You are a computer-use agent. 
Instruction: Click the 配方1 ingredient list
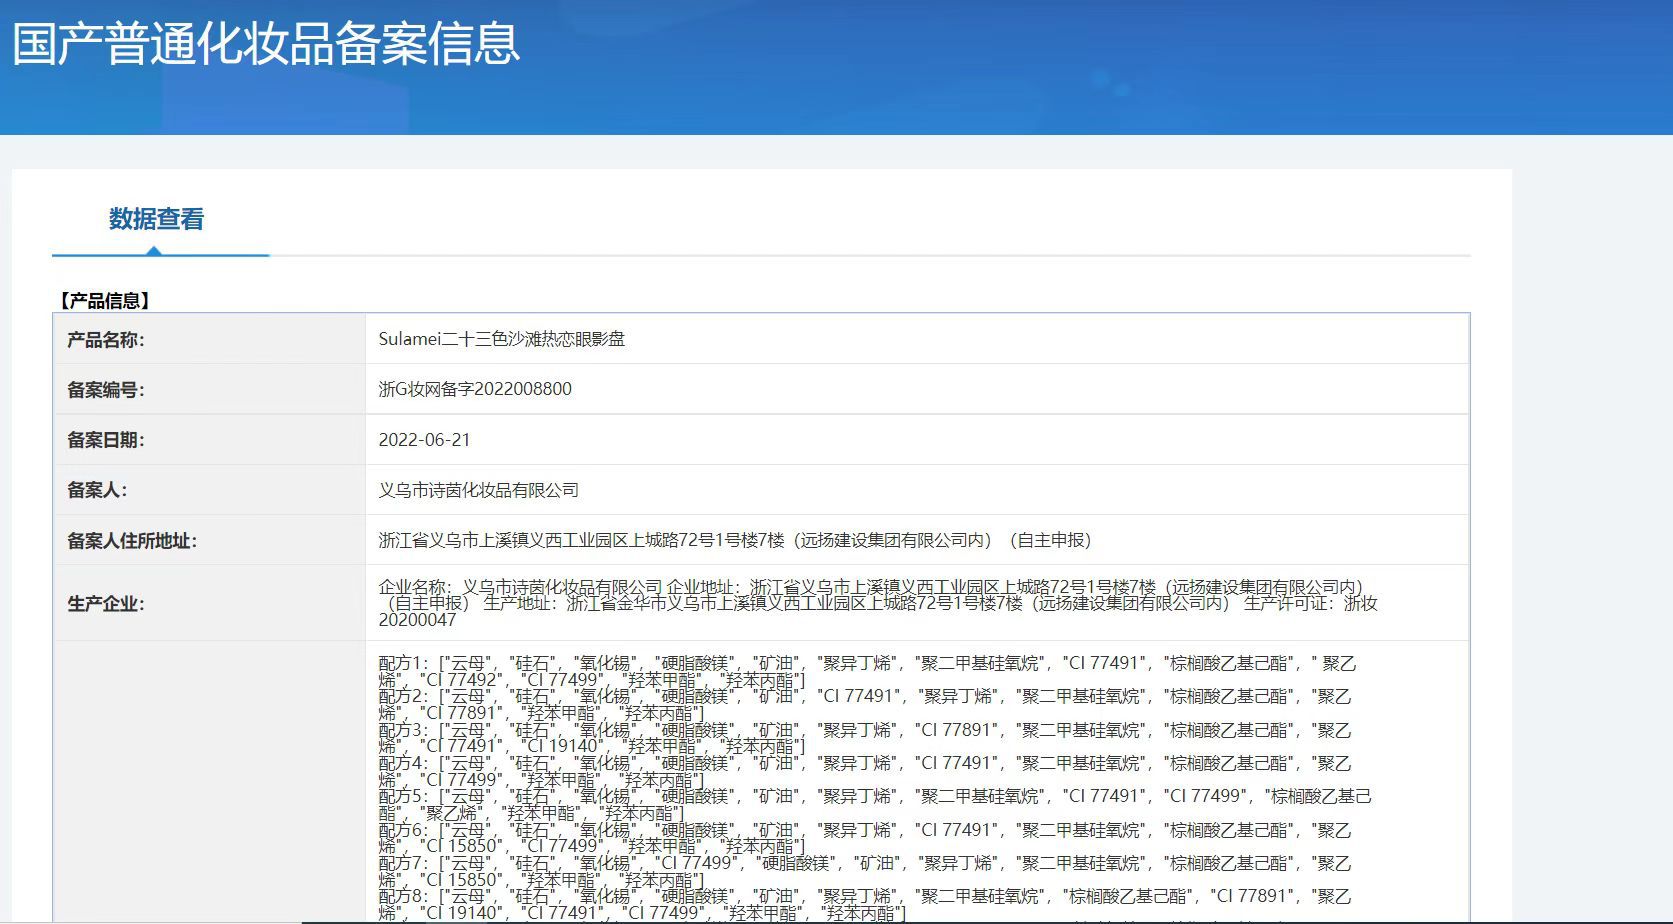point(867,671)
